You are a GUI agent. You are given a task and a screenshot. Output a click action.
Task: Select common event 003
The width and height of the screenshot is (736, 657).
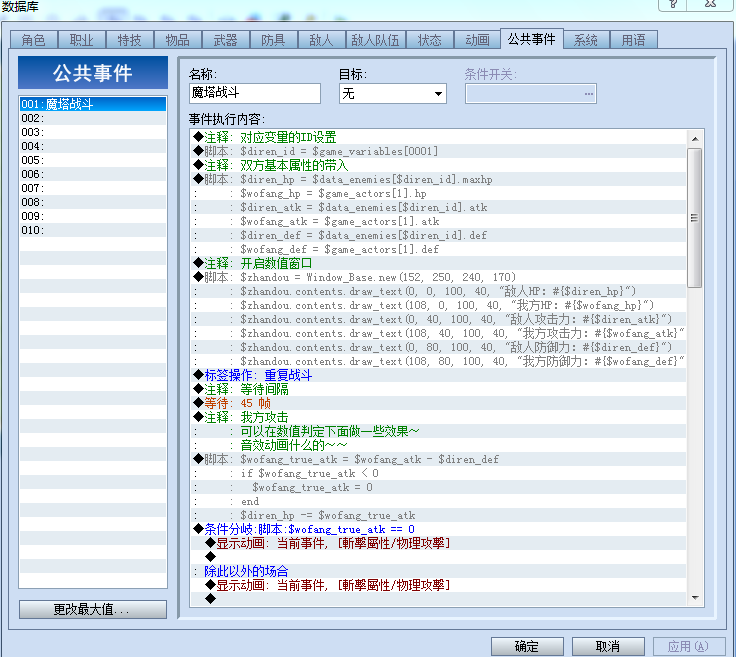click(x=93, y=132)
